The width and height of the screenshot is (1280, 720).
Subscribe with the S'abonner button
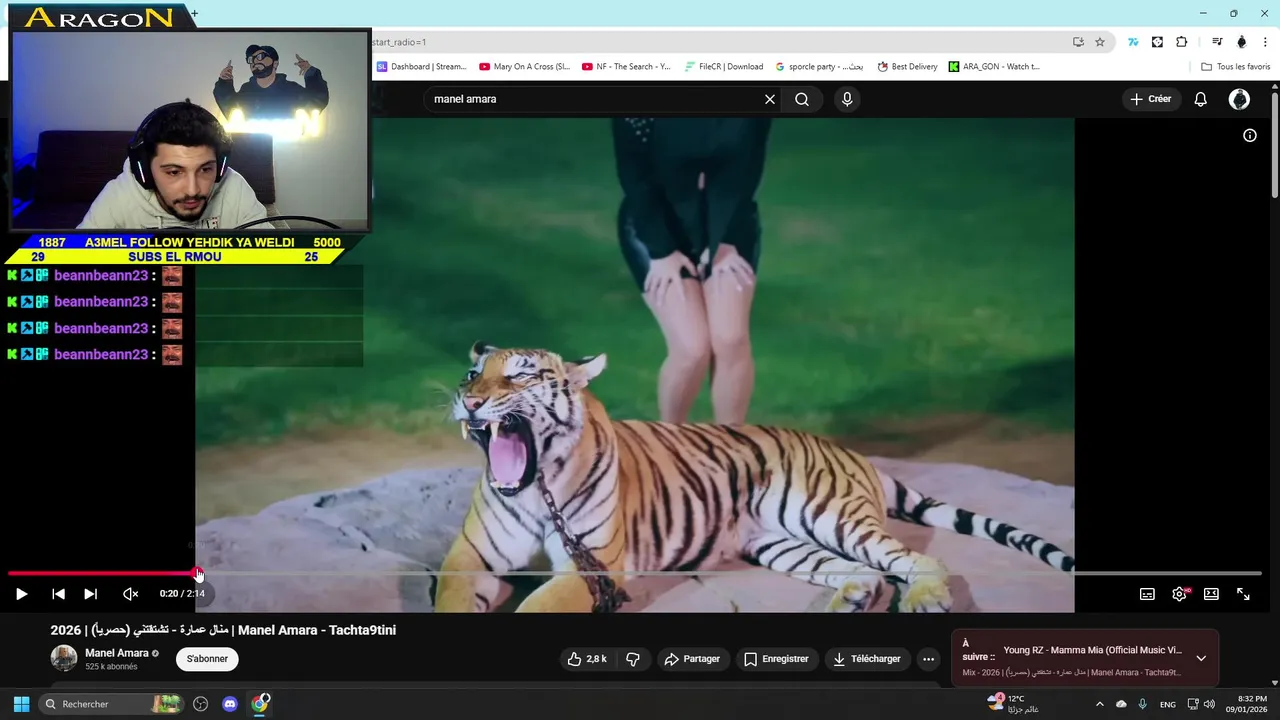click(207, 659)
